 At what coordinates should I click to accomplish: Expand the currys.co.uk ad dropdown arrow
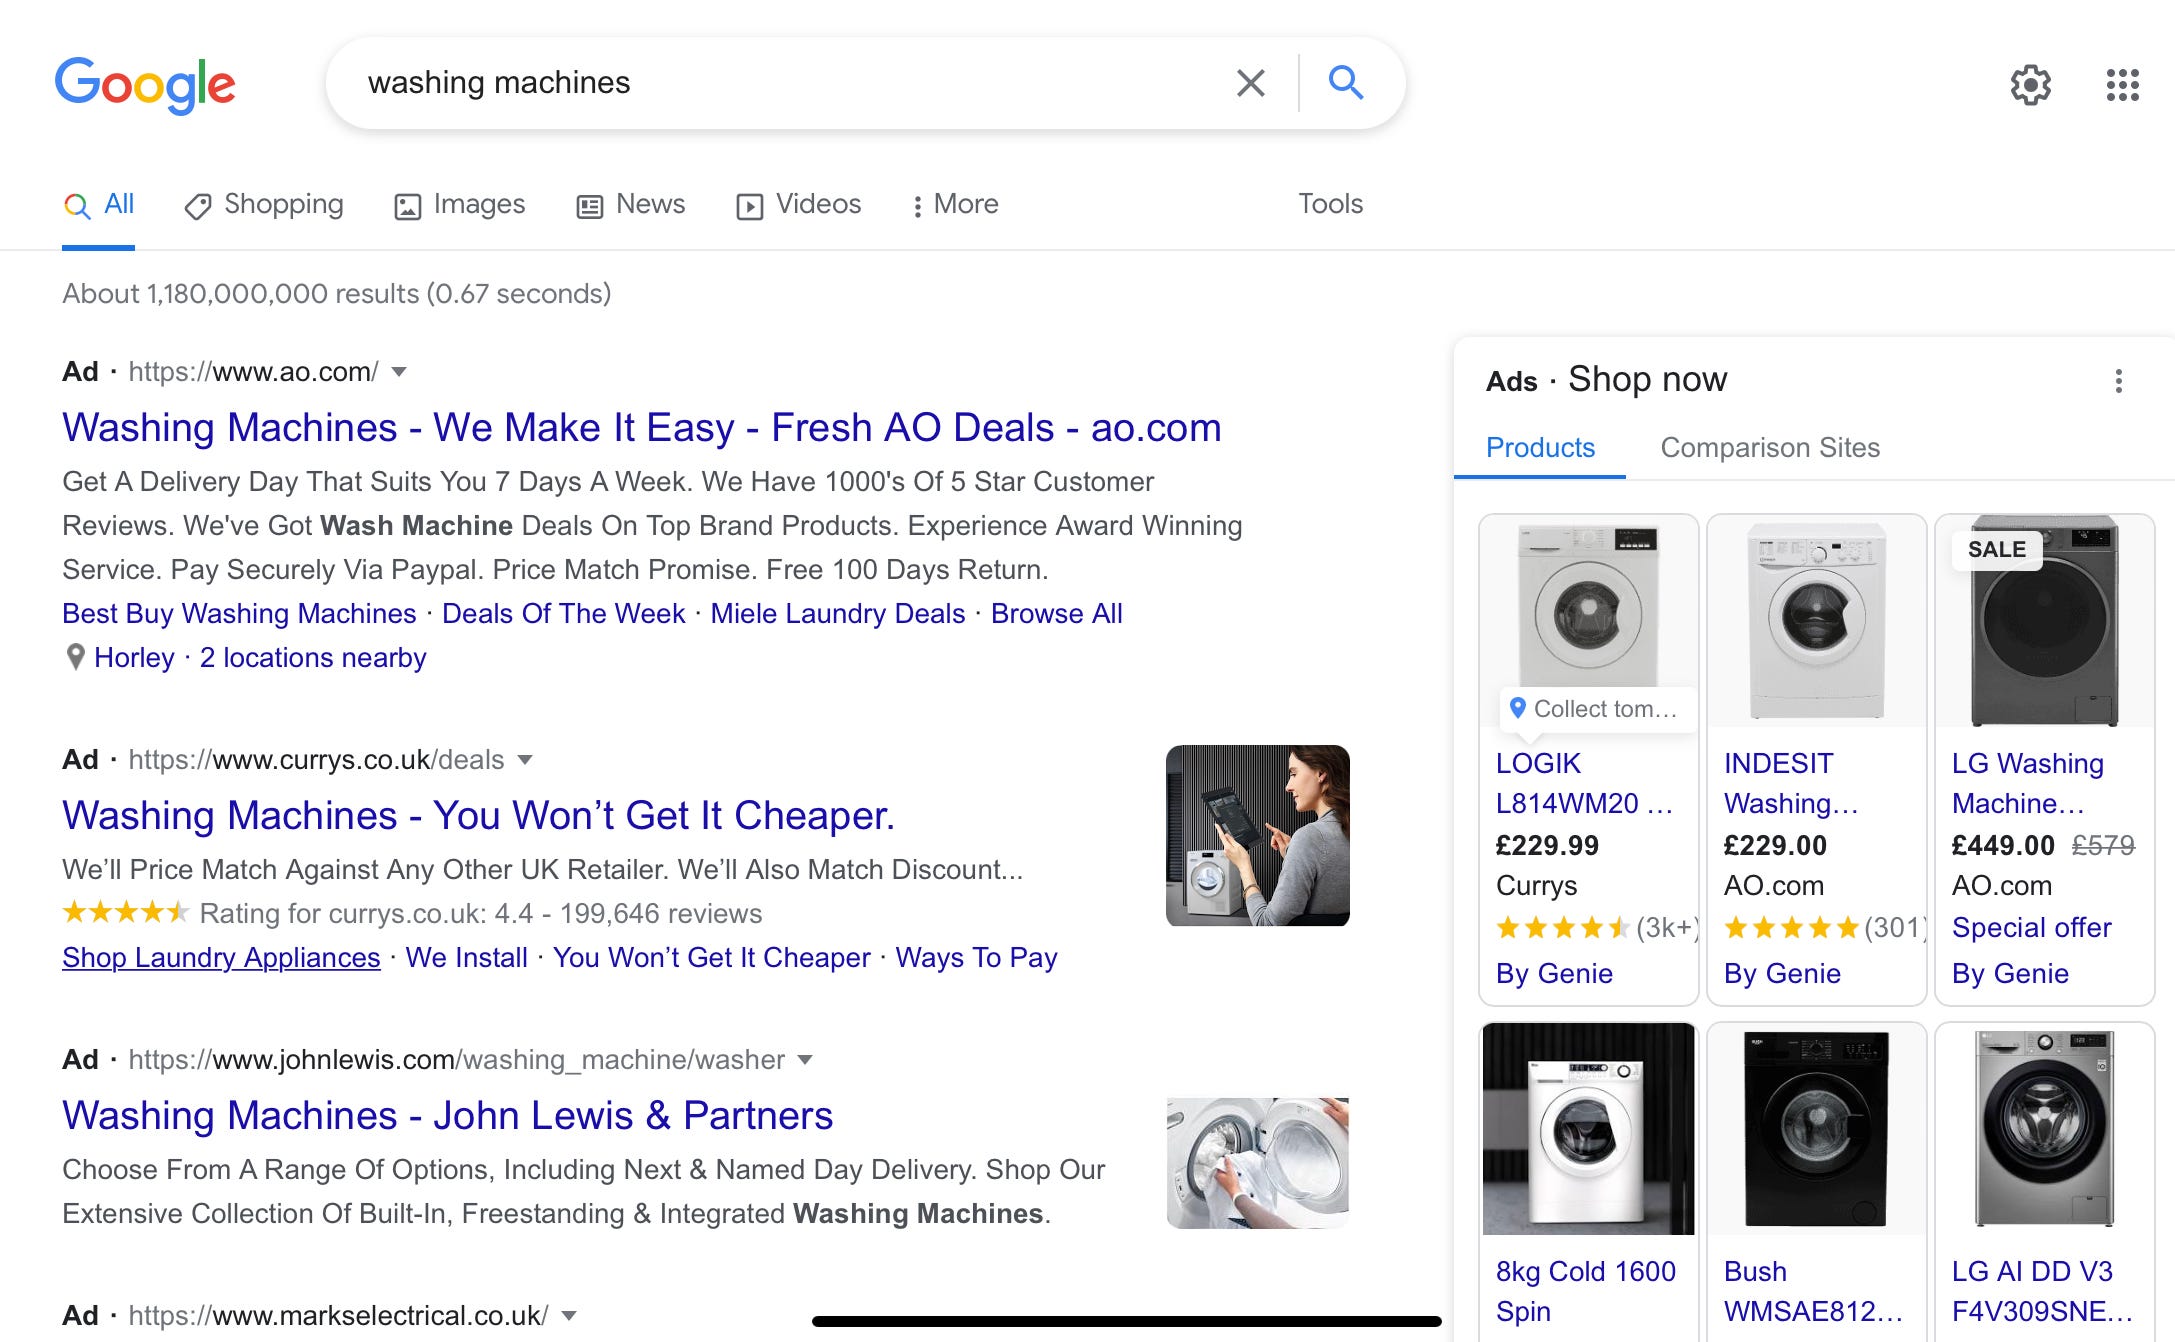pyautogui.click(x=525, y=760)
